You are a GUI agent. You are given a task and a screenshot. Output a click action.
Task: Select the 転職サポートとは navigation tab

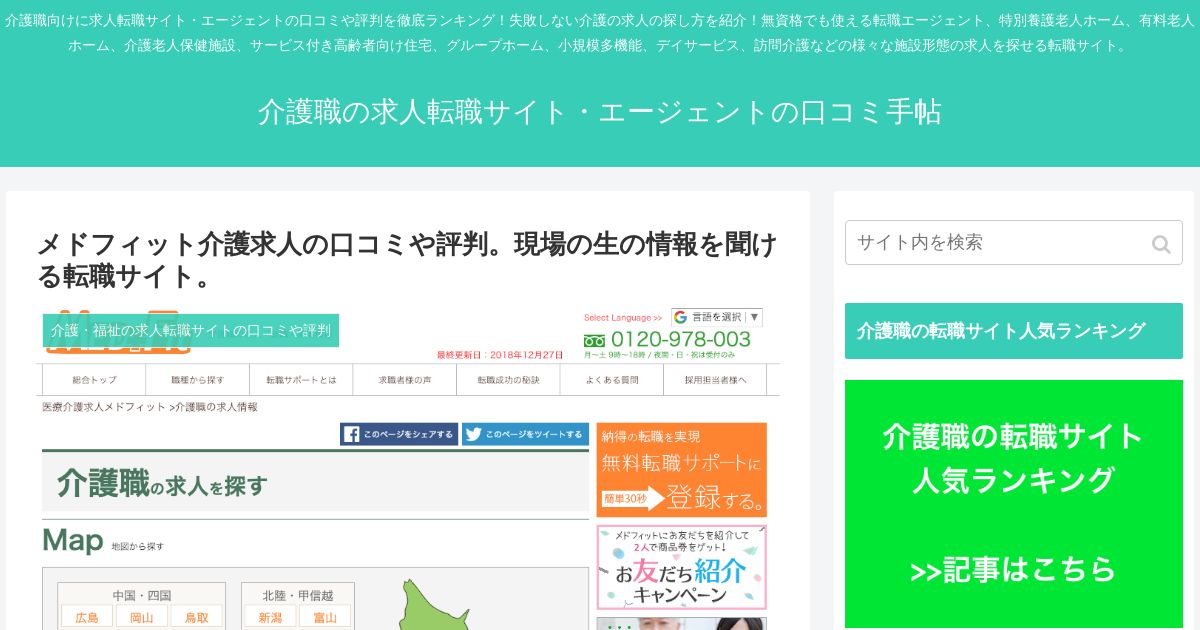point(301,380)
